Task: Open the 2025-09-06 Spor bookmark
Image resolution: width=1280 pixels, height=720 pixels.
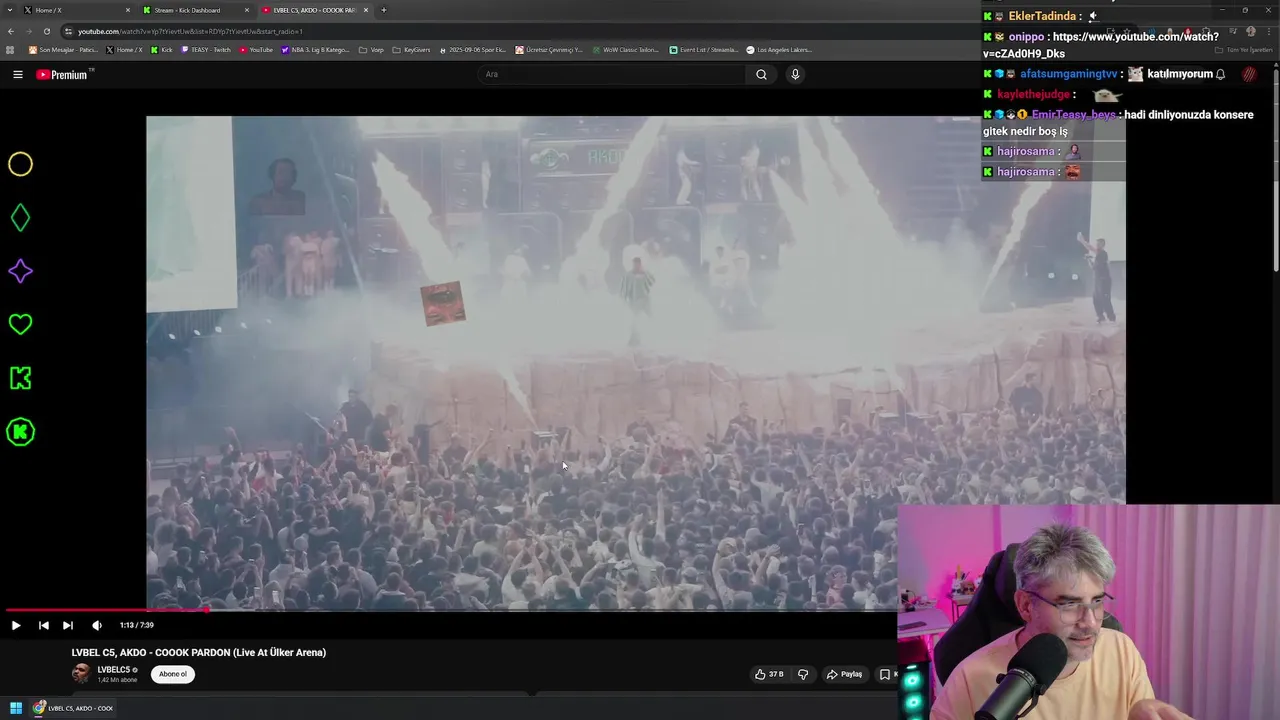Action: (472, 49)
